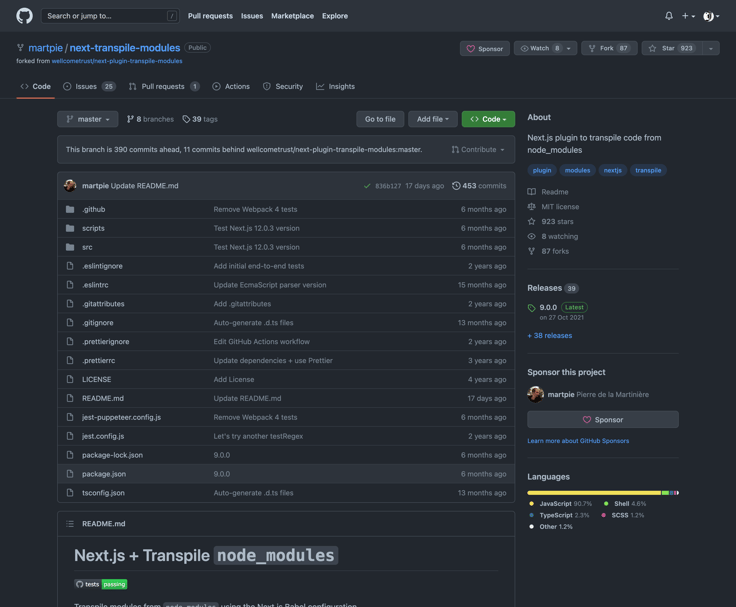Viewport: 736px width, 607px height.
Task: Switch to the Security tab
Action: (283, 86)
